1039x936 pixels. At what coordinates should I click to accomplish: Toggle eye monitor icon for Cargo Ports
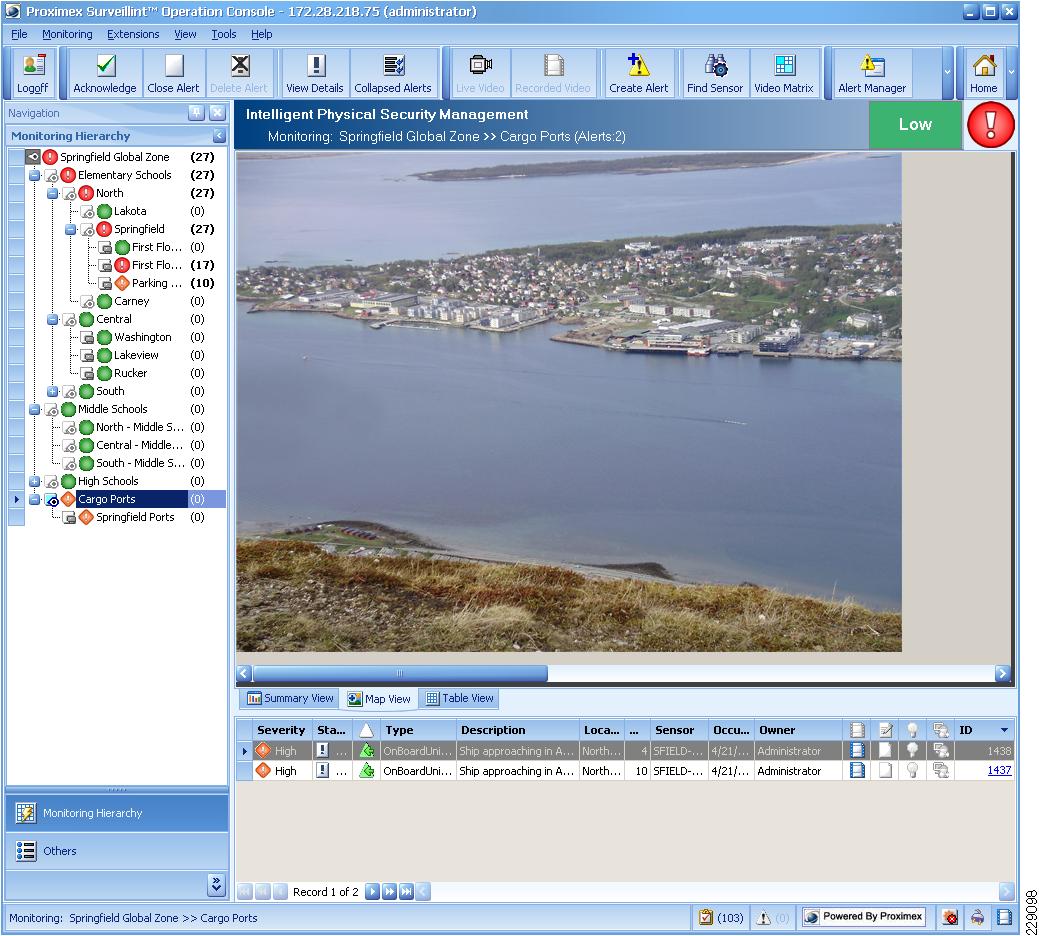point(52,499)
